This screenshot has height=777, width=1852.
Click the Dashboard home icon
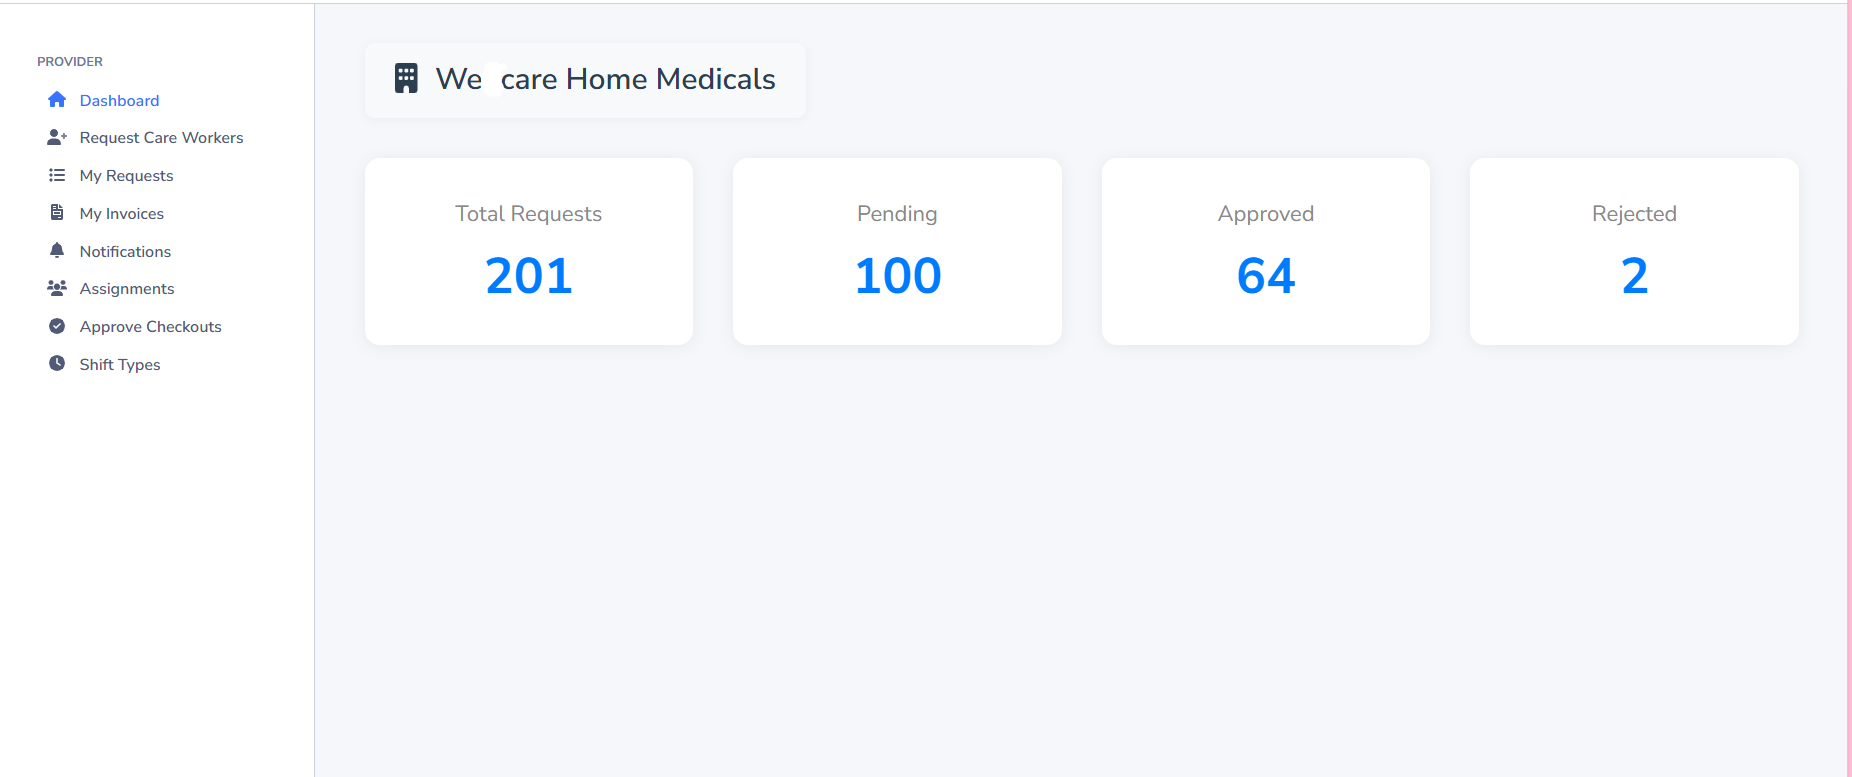[x=57, y=100]
